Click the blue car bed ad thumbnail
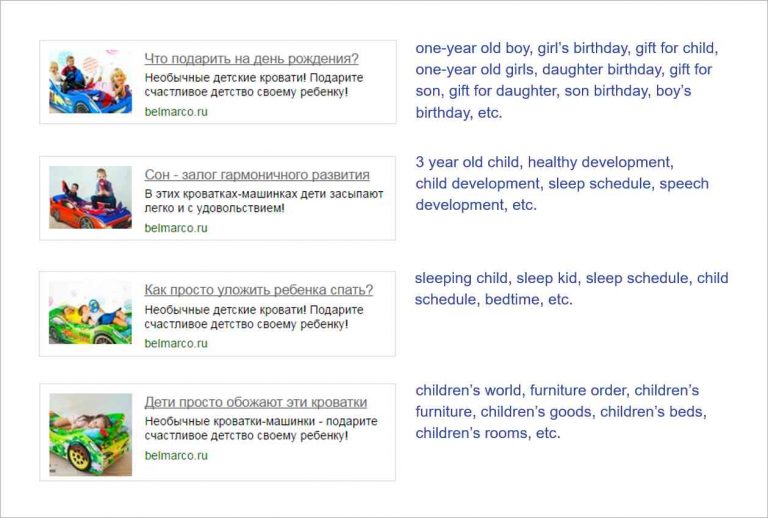The image size is (768, 518). [90, 82]
